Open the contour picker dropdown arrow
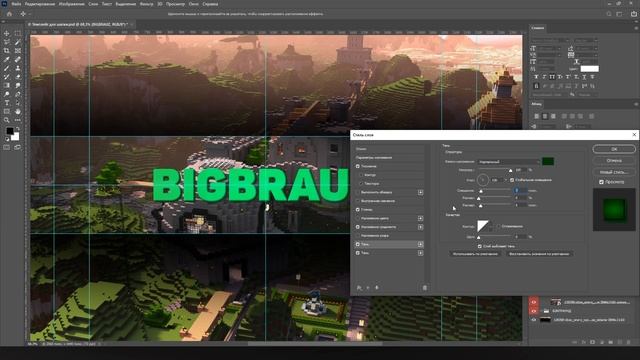640x360 pixels. click(x=491, y=226)
